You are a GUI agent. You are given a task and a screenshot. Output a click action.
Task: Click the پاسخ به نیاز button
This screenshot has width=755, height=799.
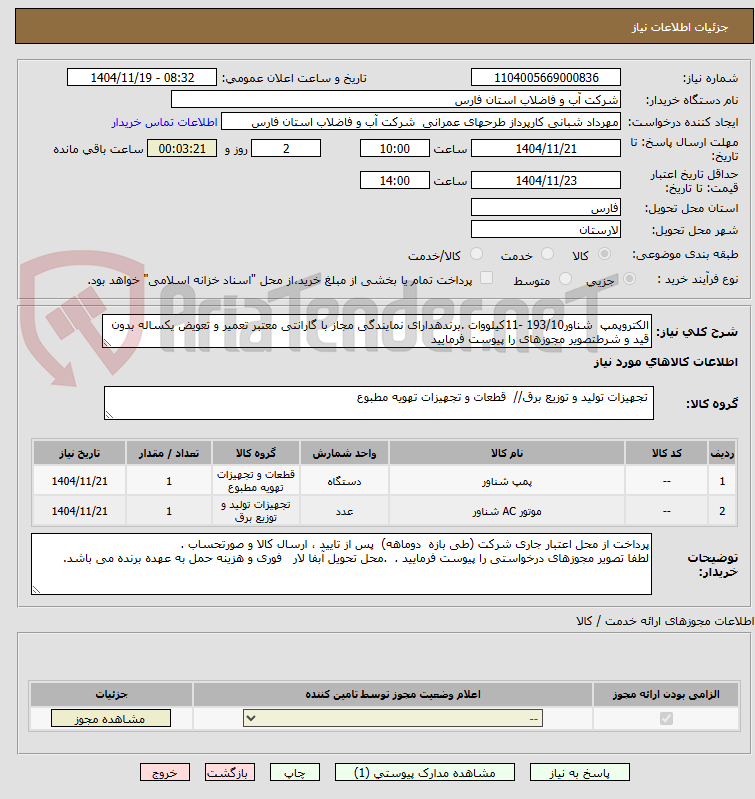pyautogui.click(x=579, y=773)
